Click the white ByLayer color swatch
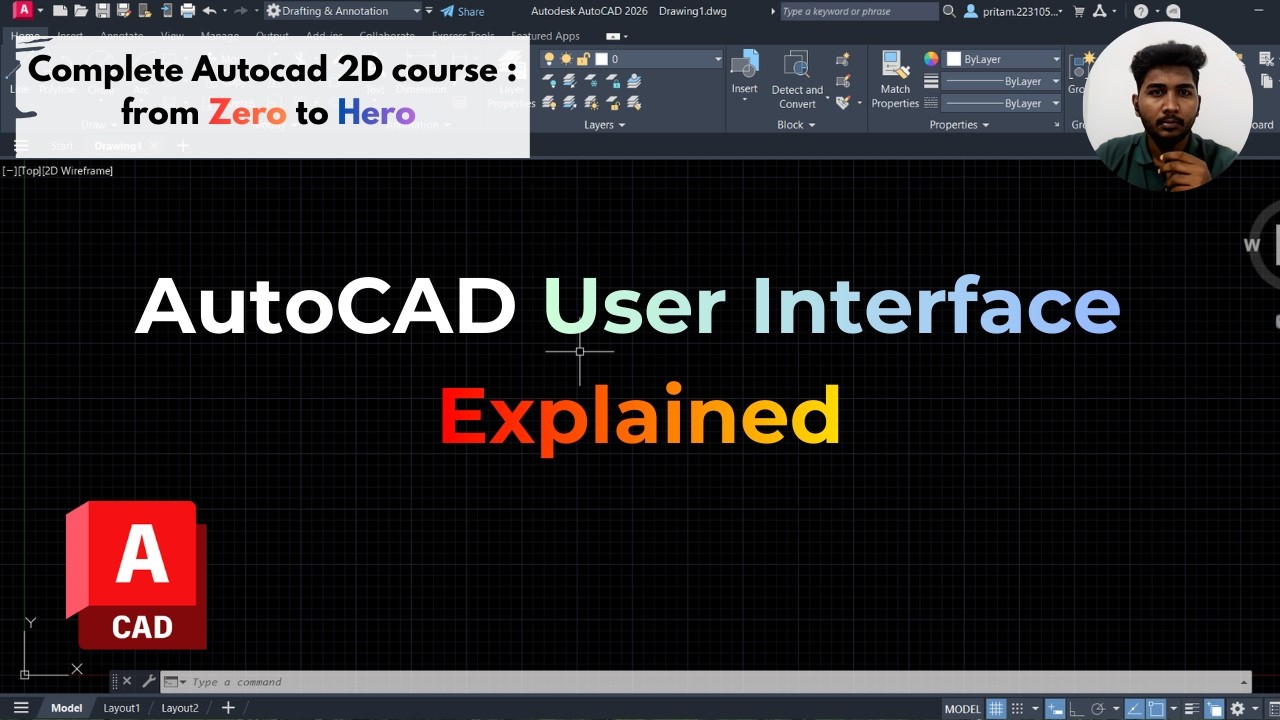The image size is (1280, 720). (954, 59)
